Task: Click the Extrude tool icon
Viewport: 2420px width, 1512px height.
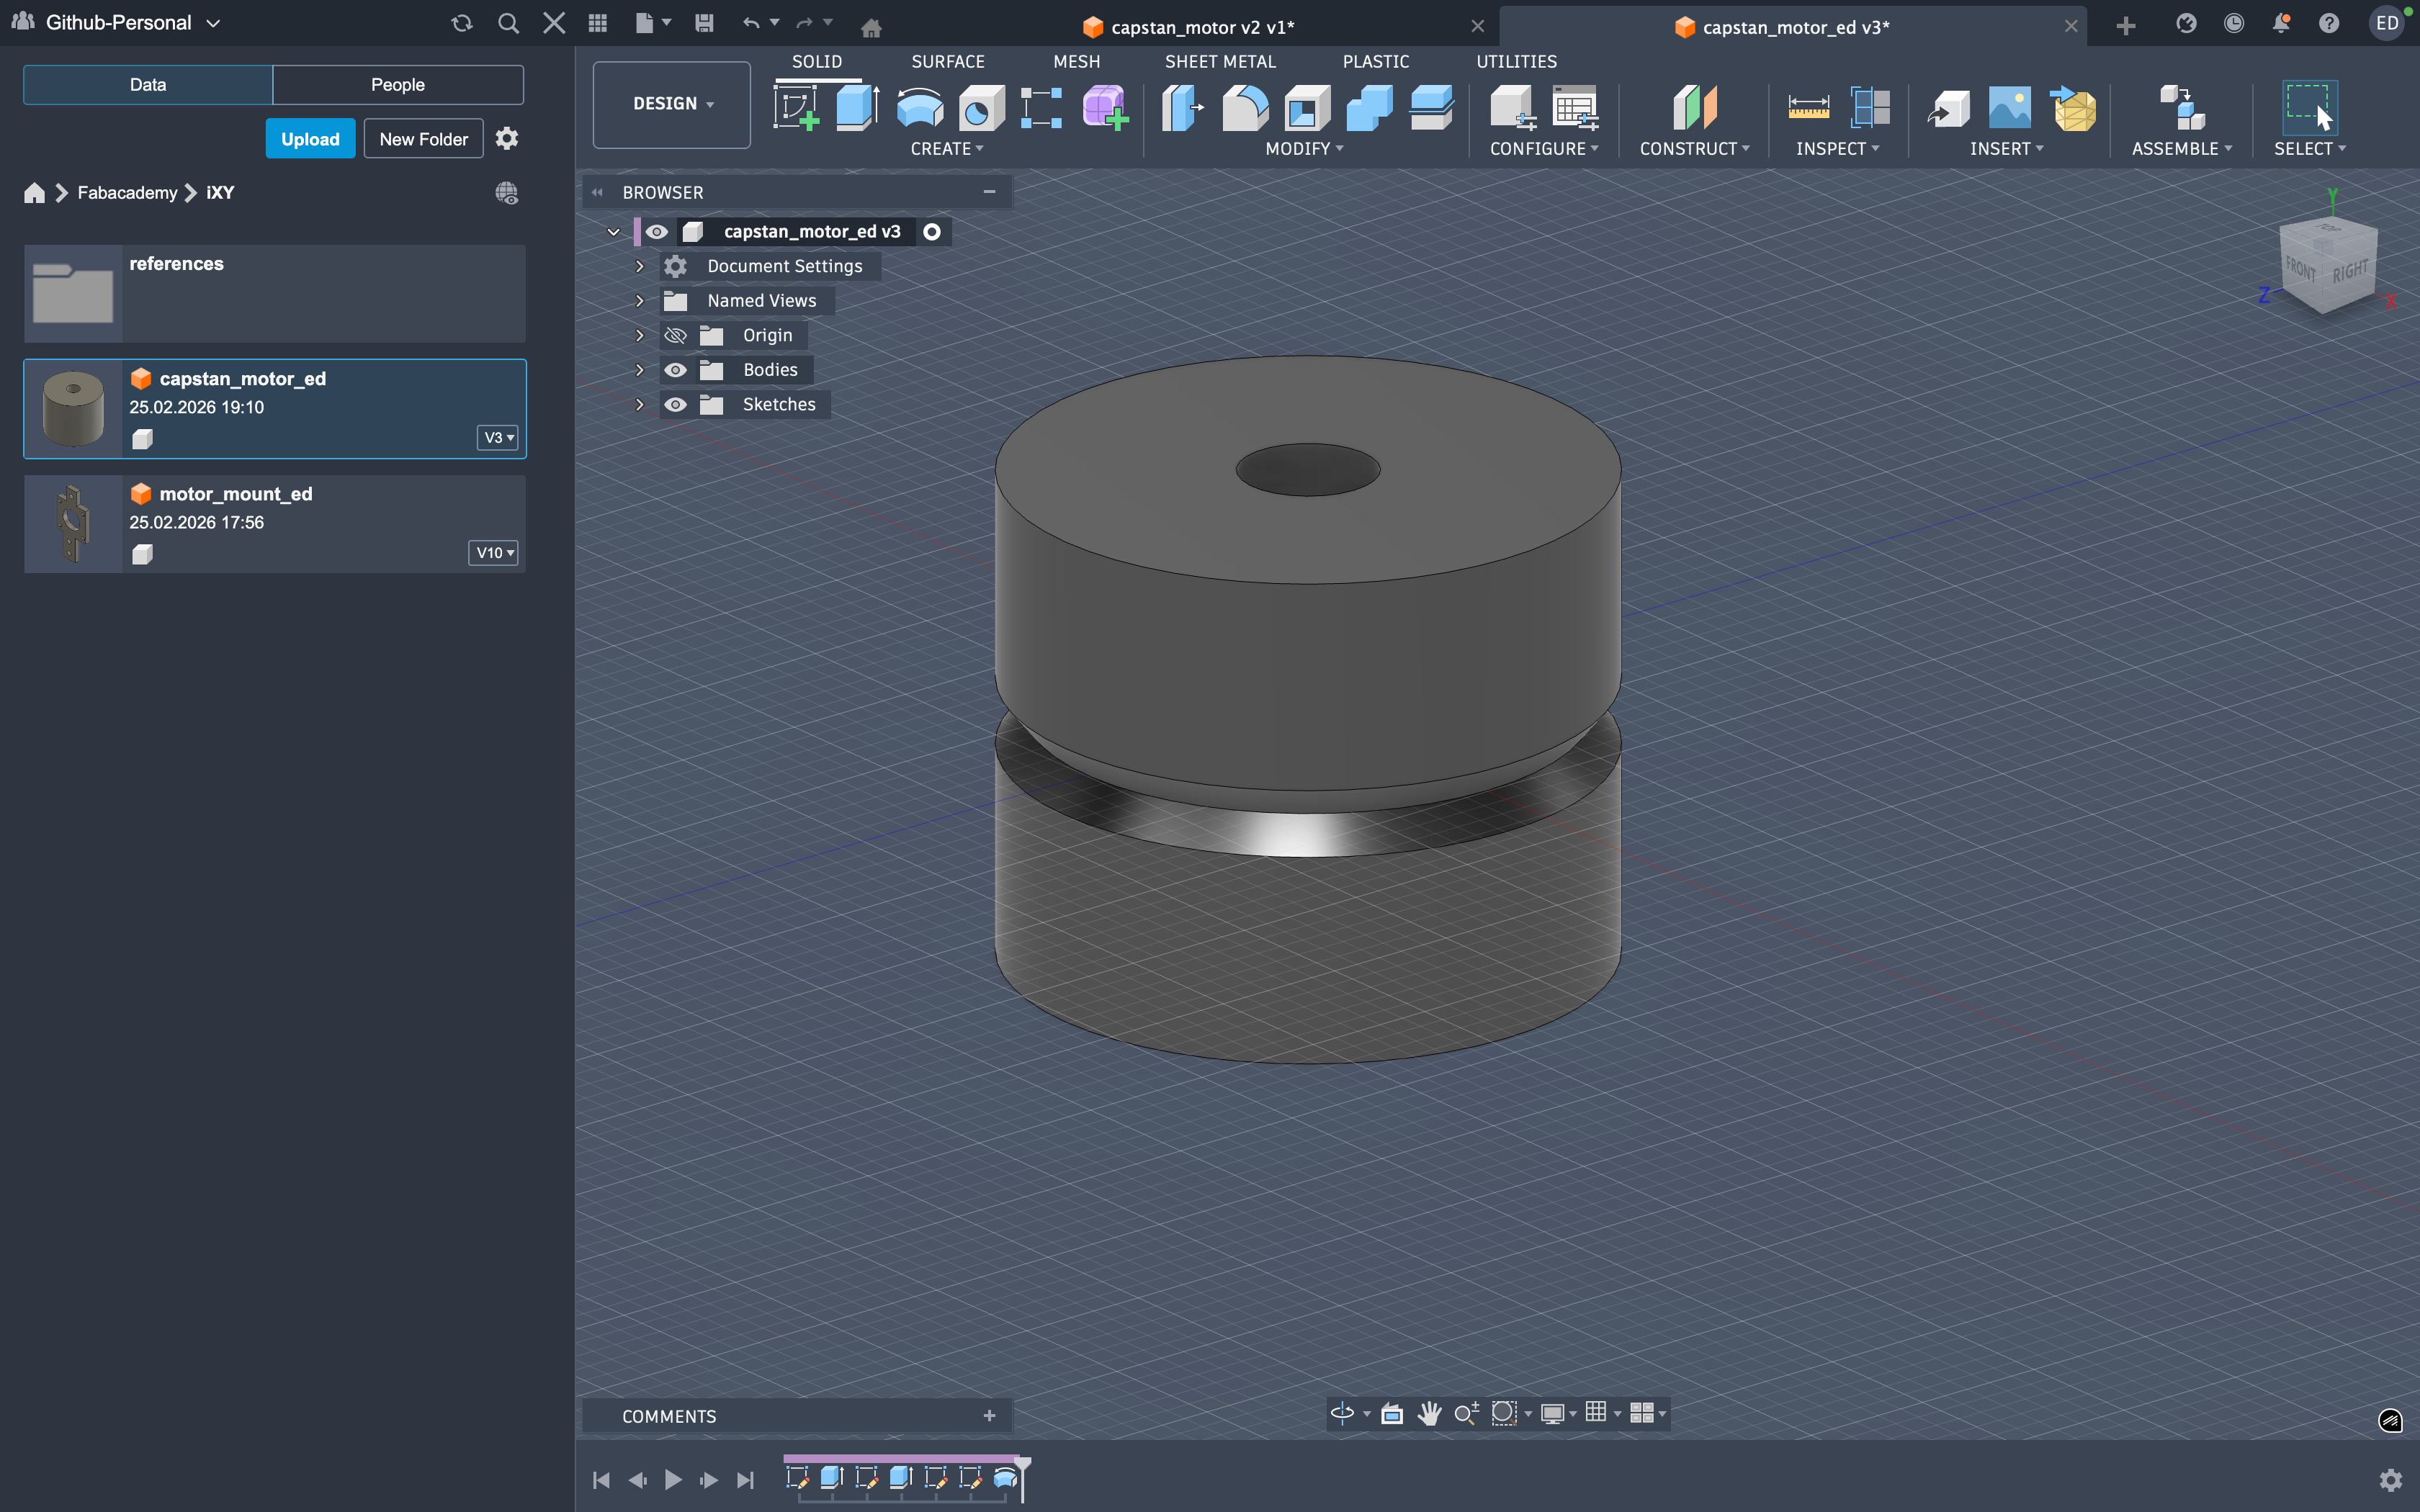Action: click(x=857, y=107)
